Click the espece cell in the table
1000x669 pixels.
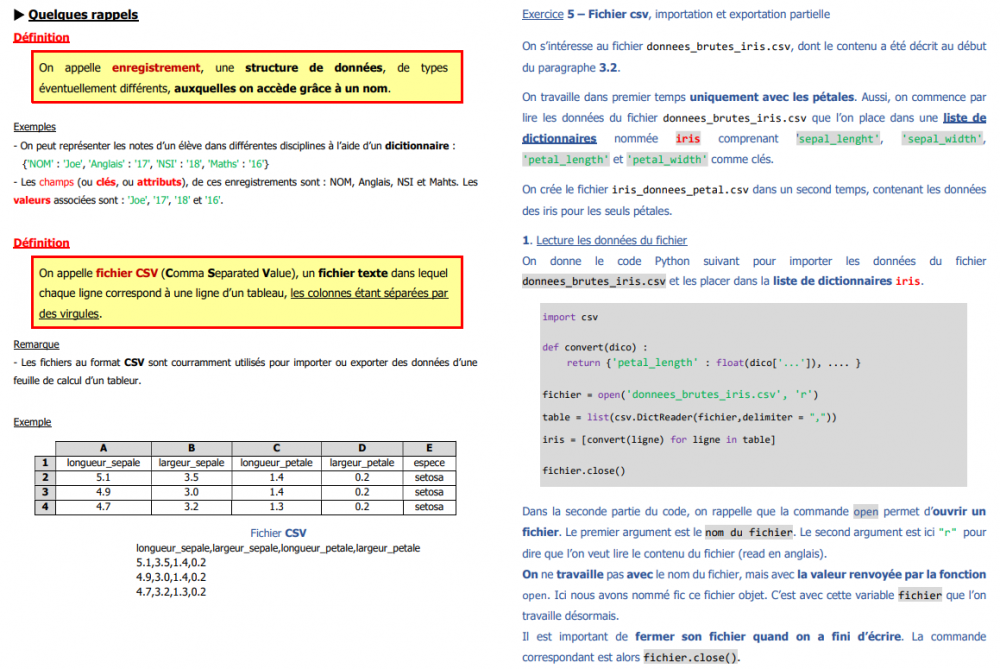pos(429,463)
